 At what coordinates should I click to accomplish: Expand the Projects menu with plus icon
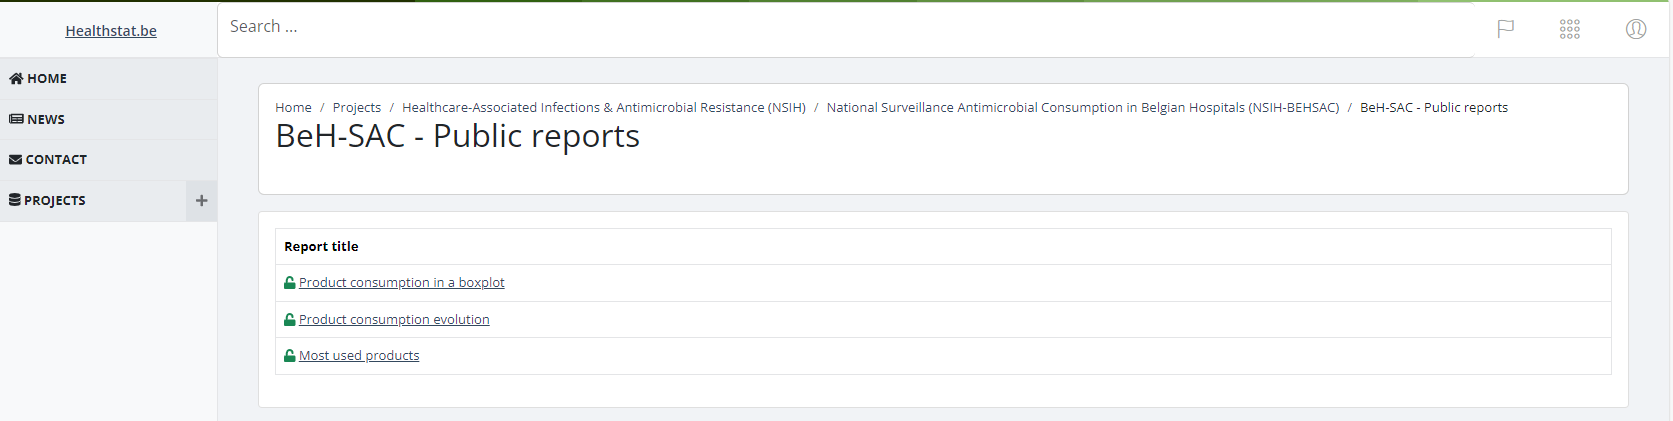[x=201, y=201]
